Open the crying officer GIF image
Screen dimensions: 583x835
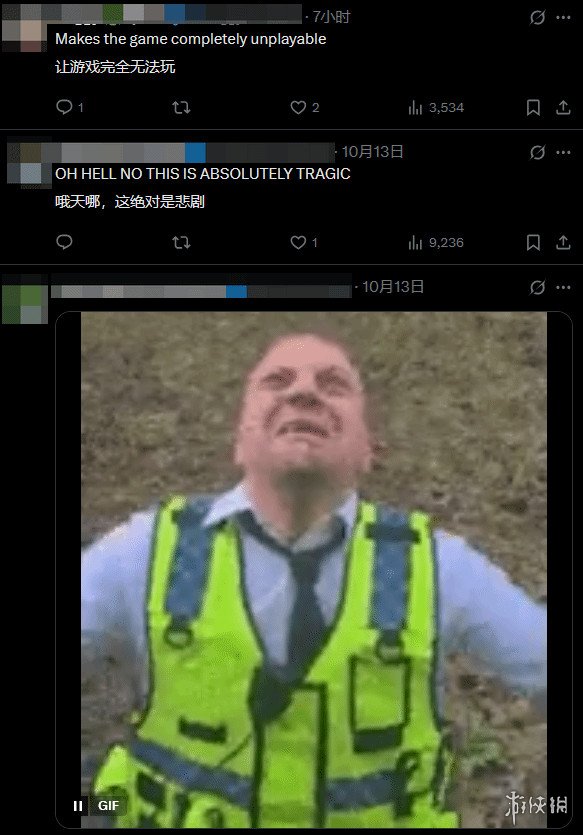tap(314, 570)
